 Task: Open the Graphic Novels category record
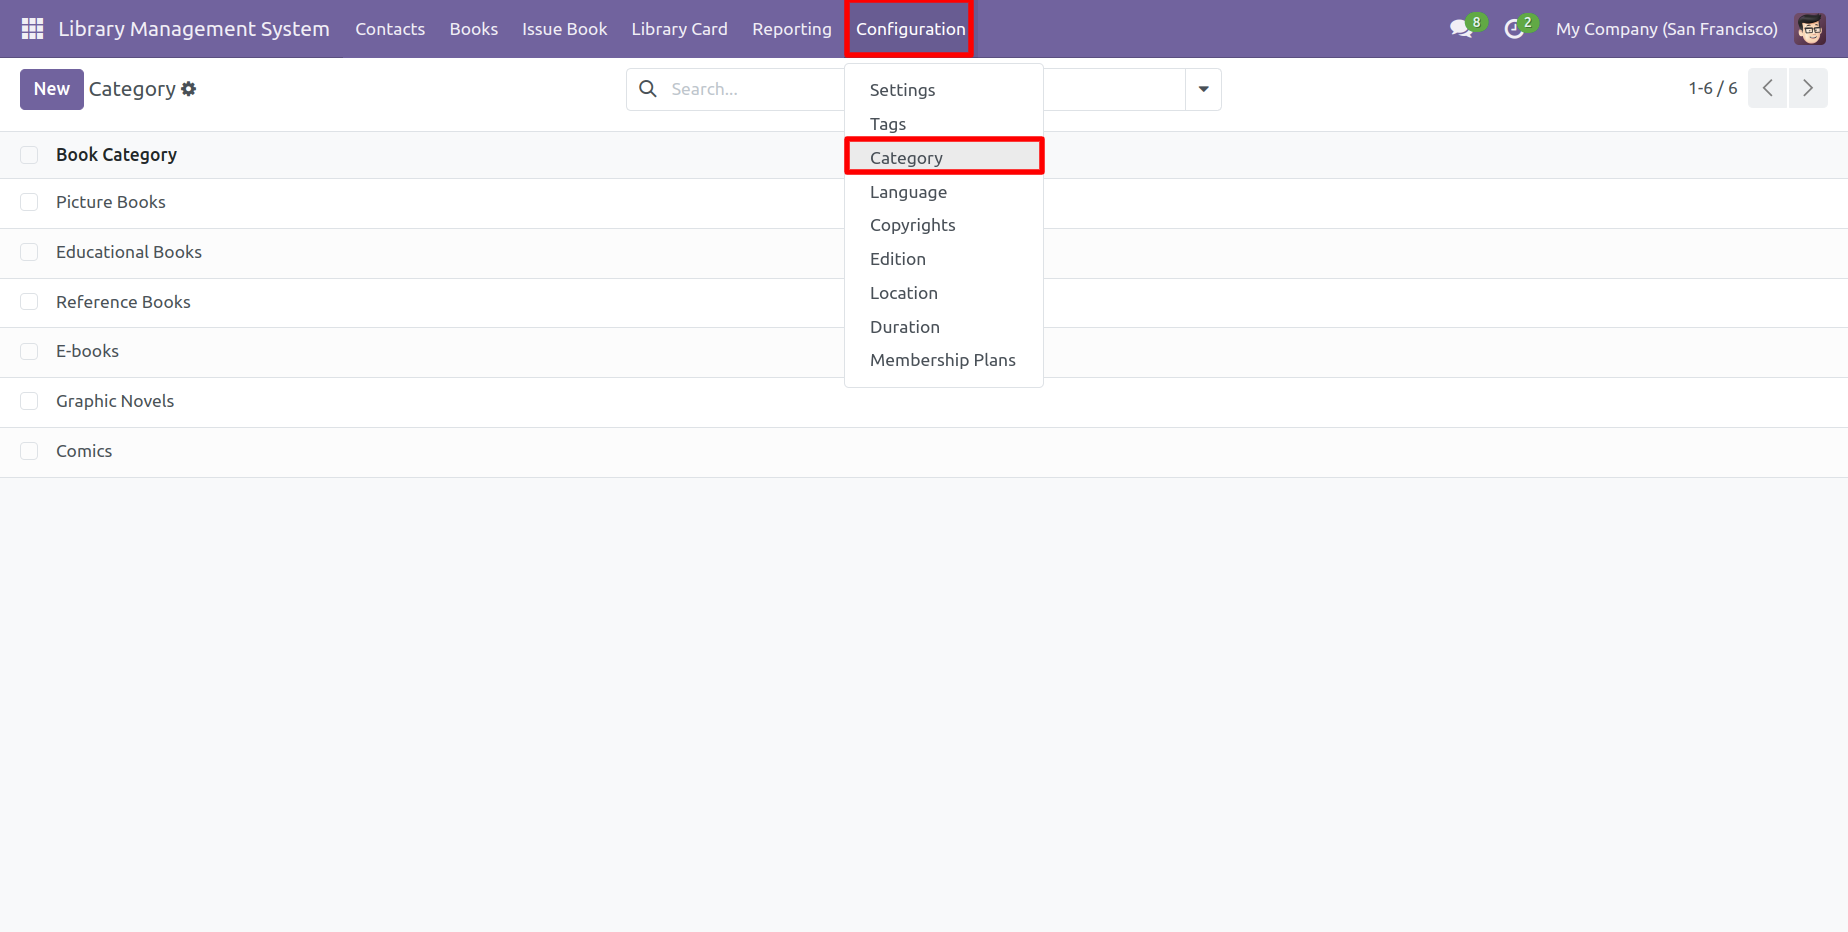(x=115, y=401)
